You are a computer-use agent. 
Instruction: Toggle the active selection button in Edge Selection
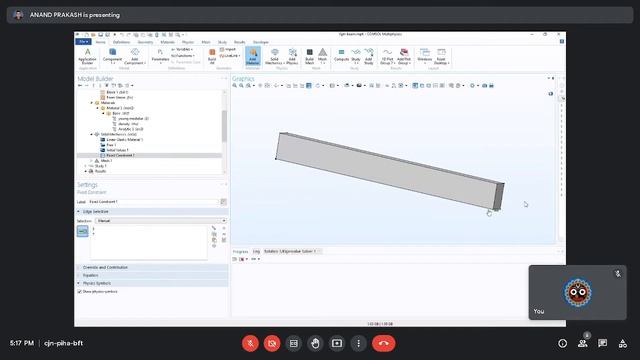point(82,231)
